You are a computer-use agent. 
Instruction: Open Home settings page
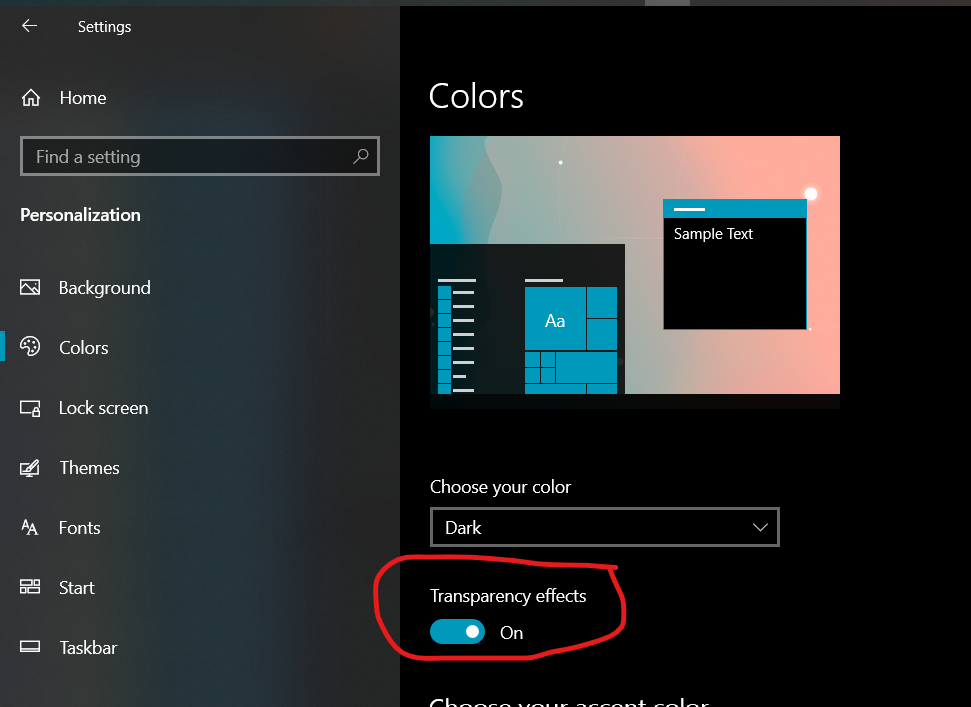coord(83,98)
